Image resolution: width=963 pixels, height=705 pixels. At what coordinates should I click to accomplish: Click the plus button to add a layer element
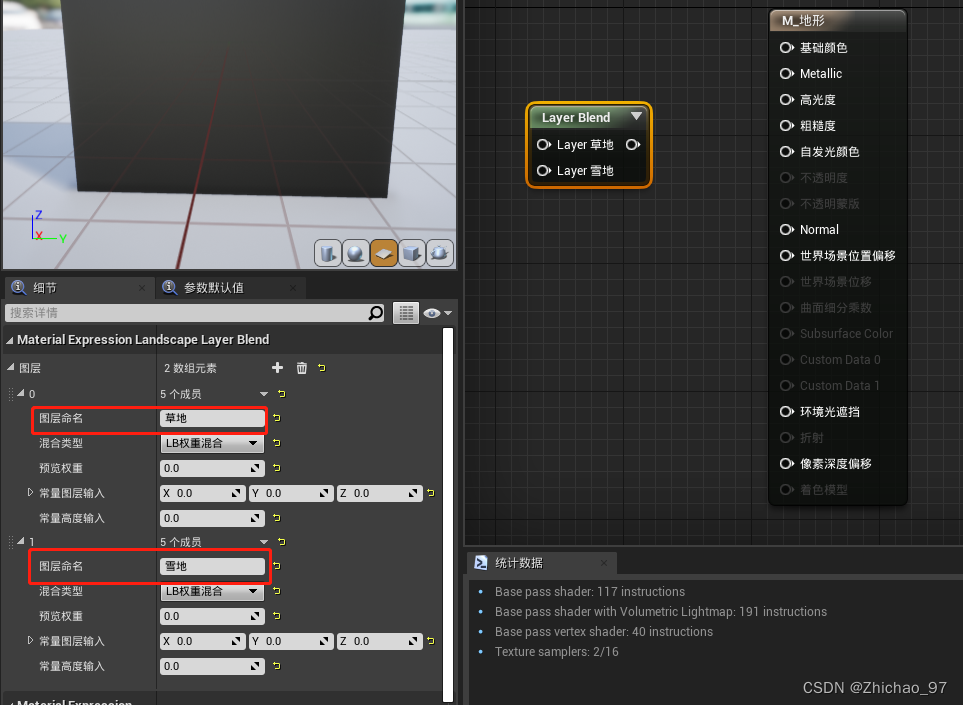pyautogui.click(x=277, y=367)
